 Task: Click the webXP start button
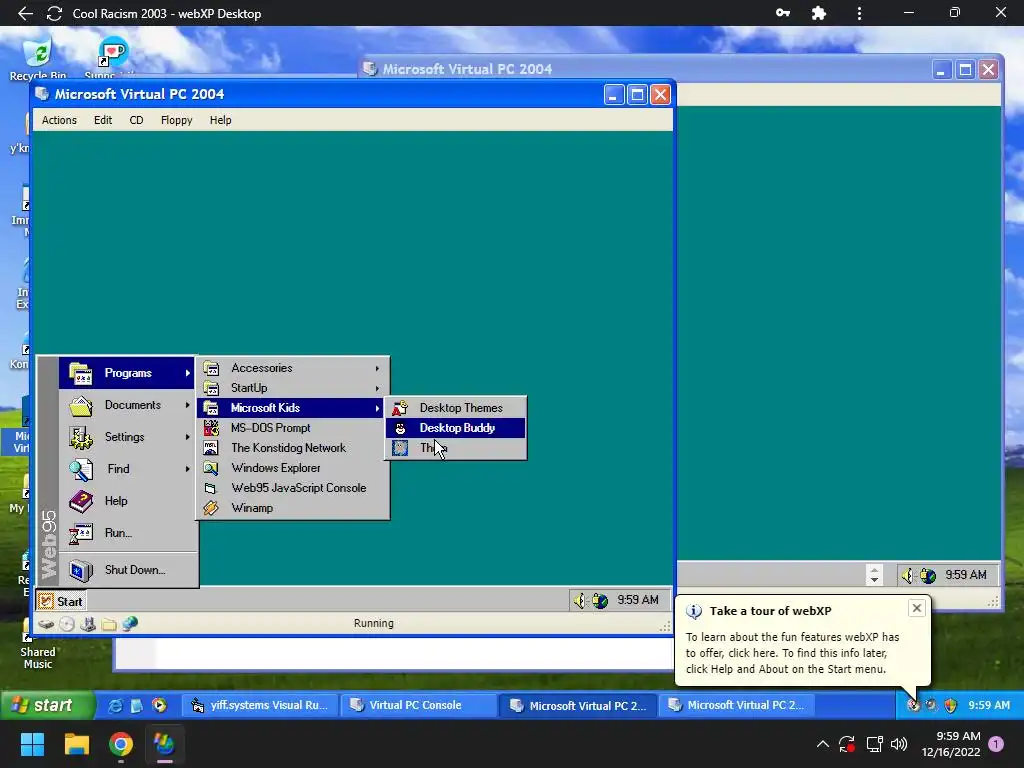[47, 705]
